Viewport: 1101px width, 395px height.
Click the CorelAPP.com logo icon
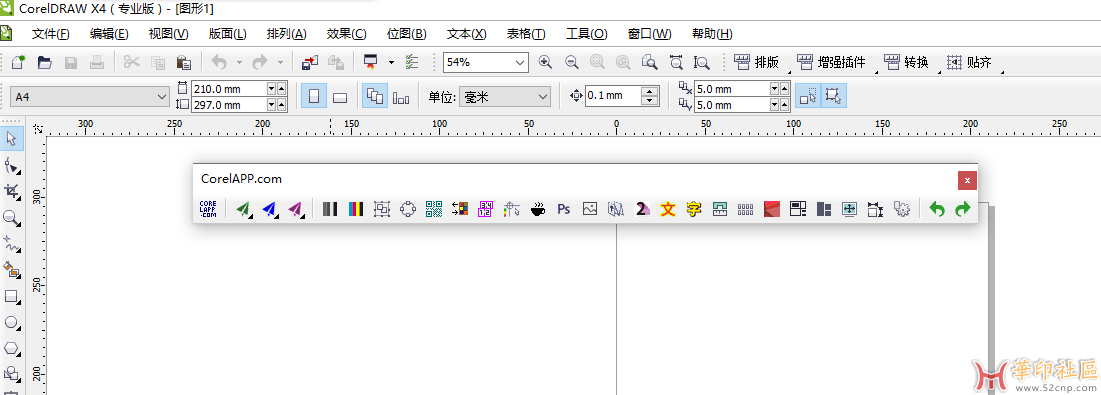tap(208, 208)
